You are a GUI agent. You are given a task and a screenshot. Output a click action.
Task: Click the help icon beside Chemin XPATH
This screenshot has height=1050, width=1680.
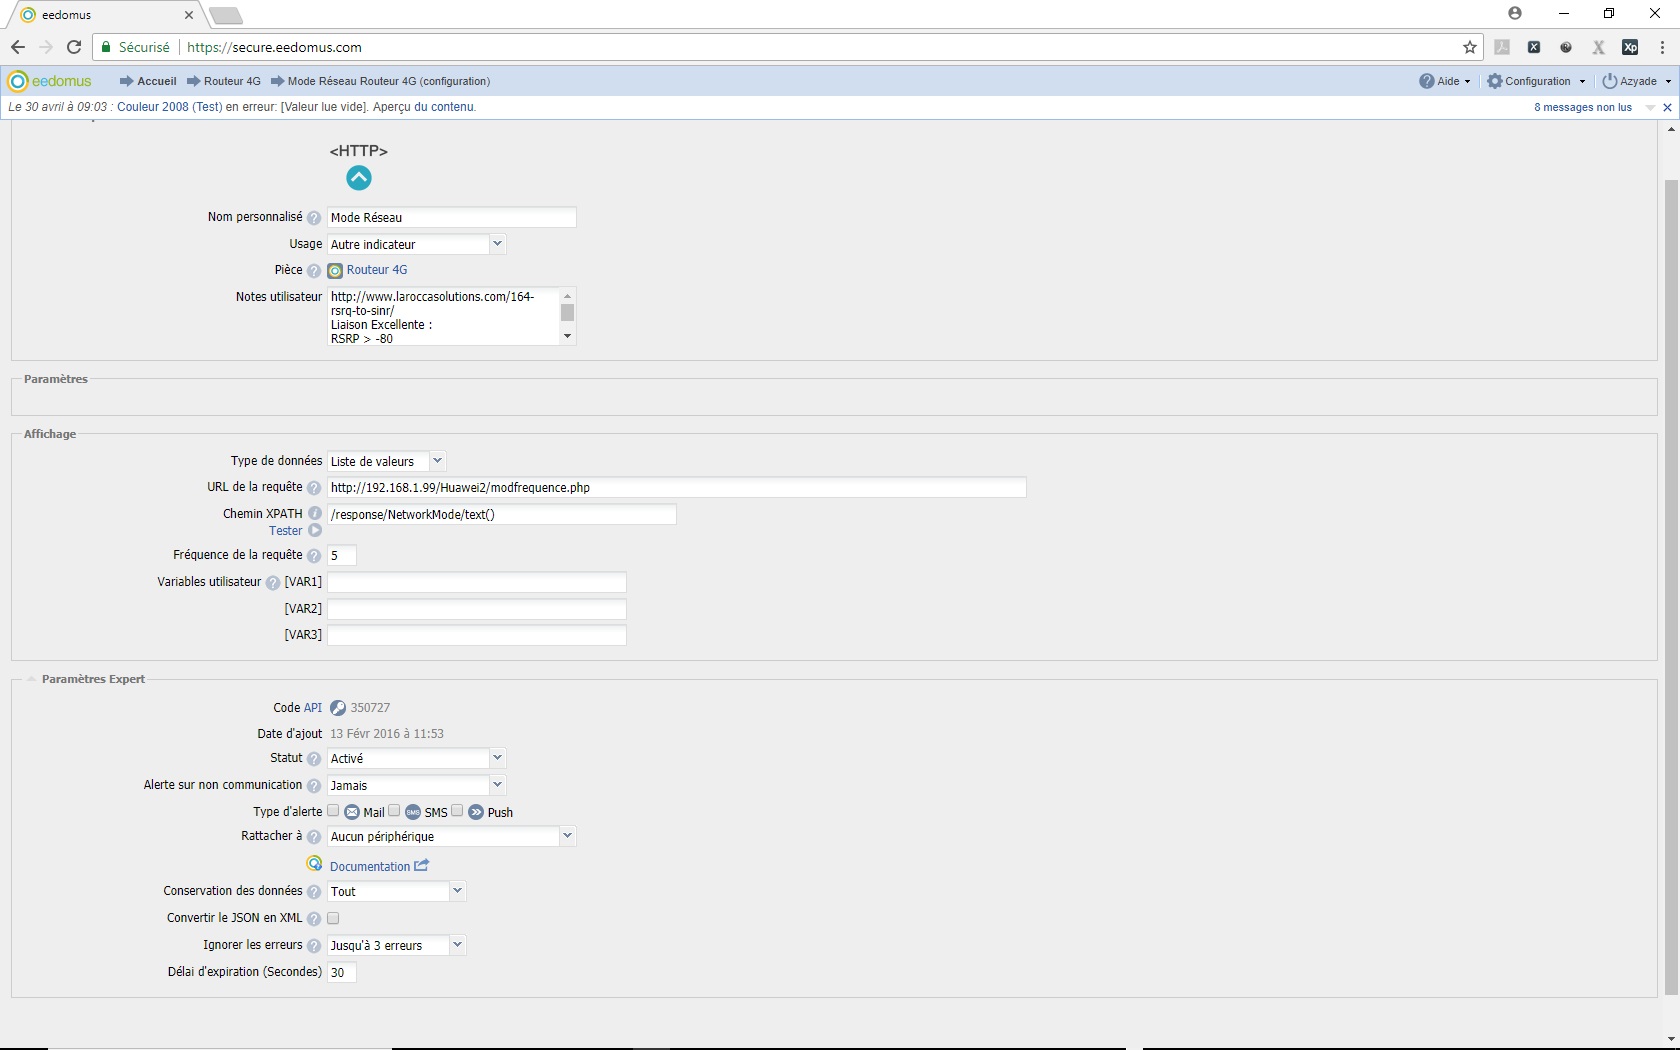point(314,514)
